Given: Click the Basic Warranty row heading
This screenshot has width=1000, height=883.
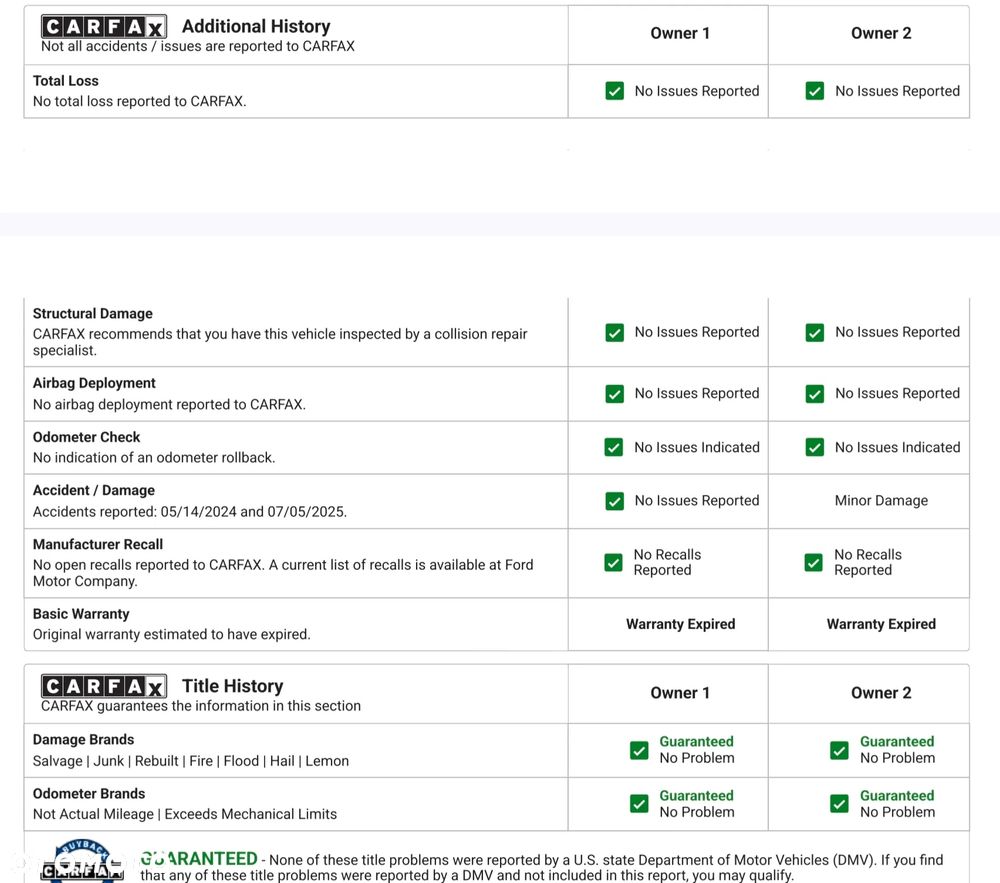Looking at the screenshot, I should (81, 614).
